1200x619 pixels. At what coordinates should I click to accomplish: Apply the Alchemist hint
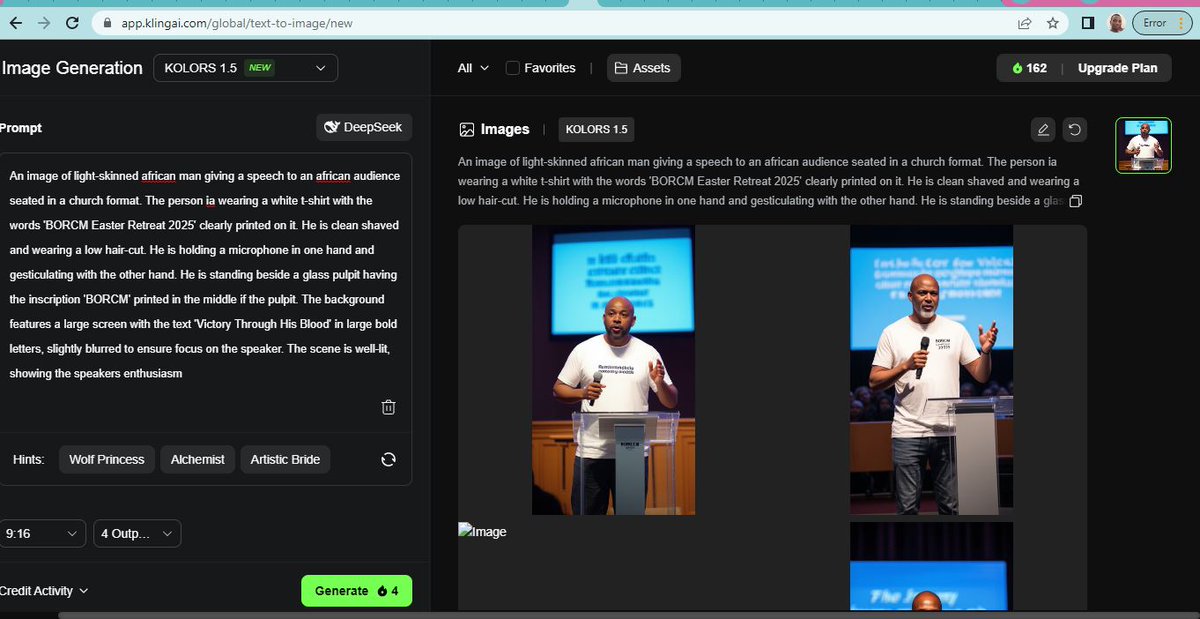[x=198, y=459]
